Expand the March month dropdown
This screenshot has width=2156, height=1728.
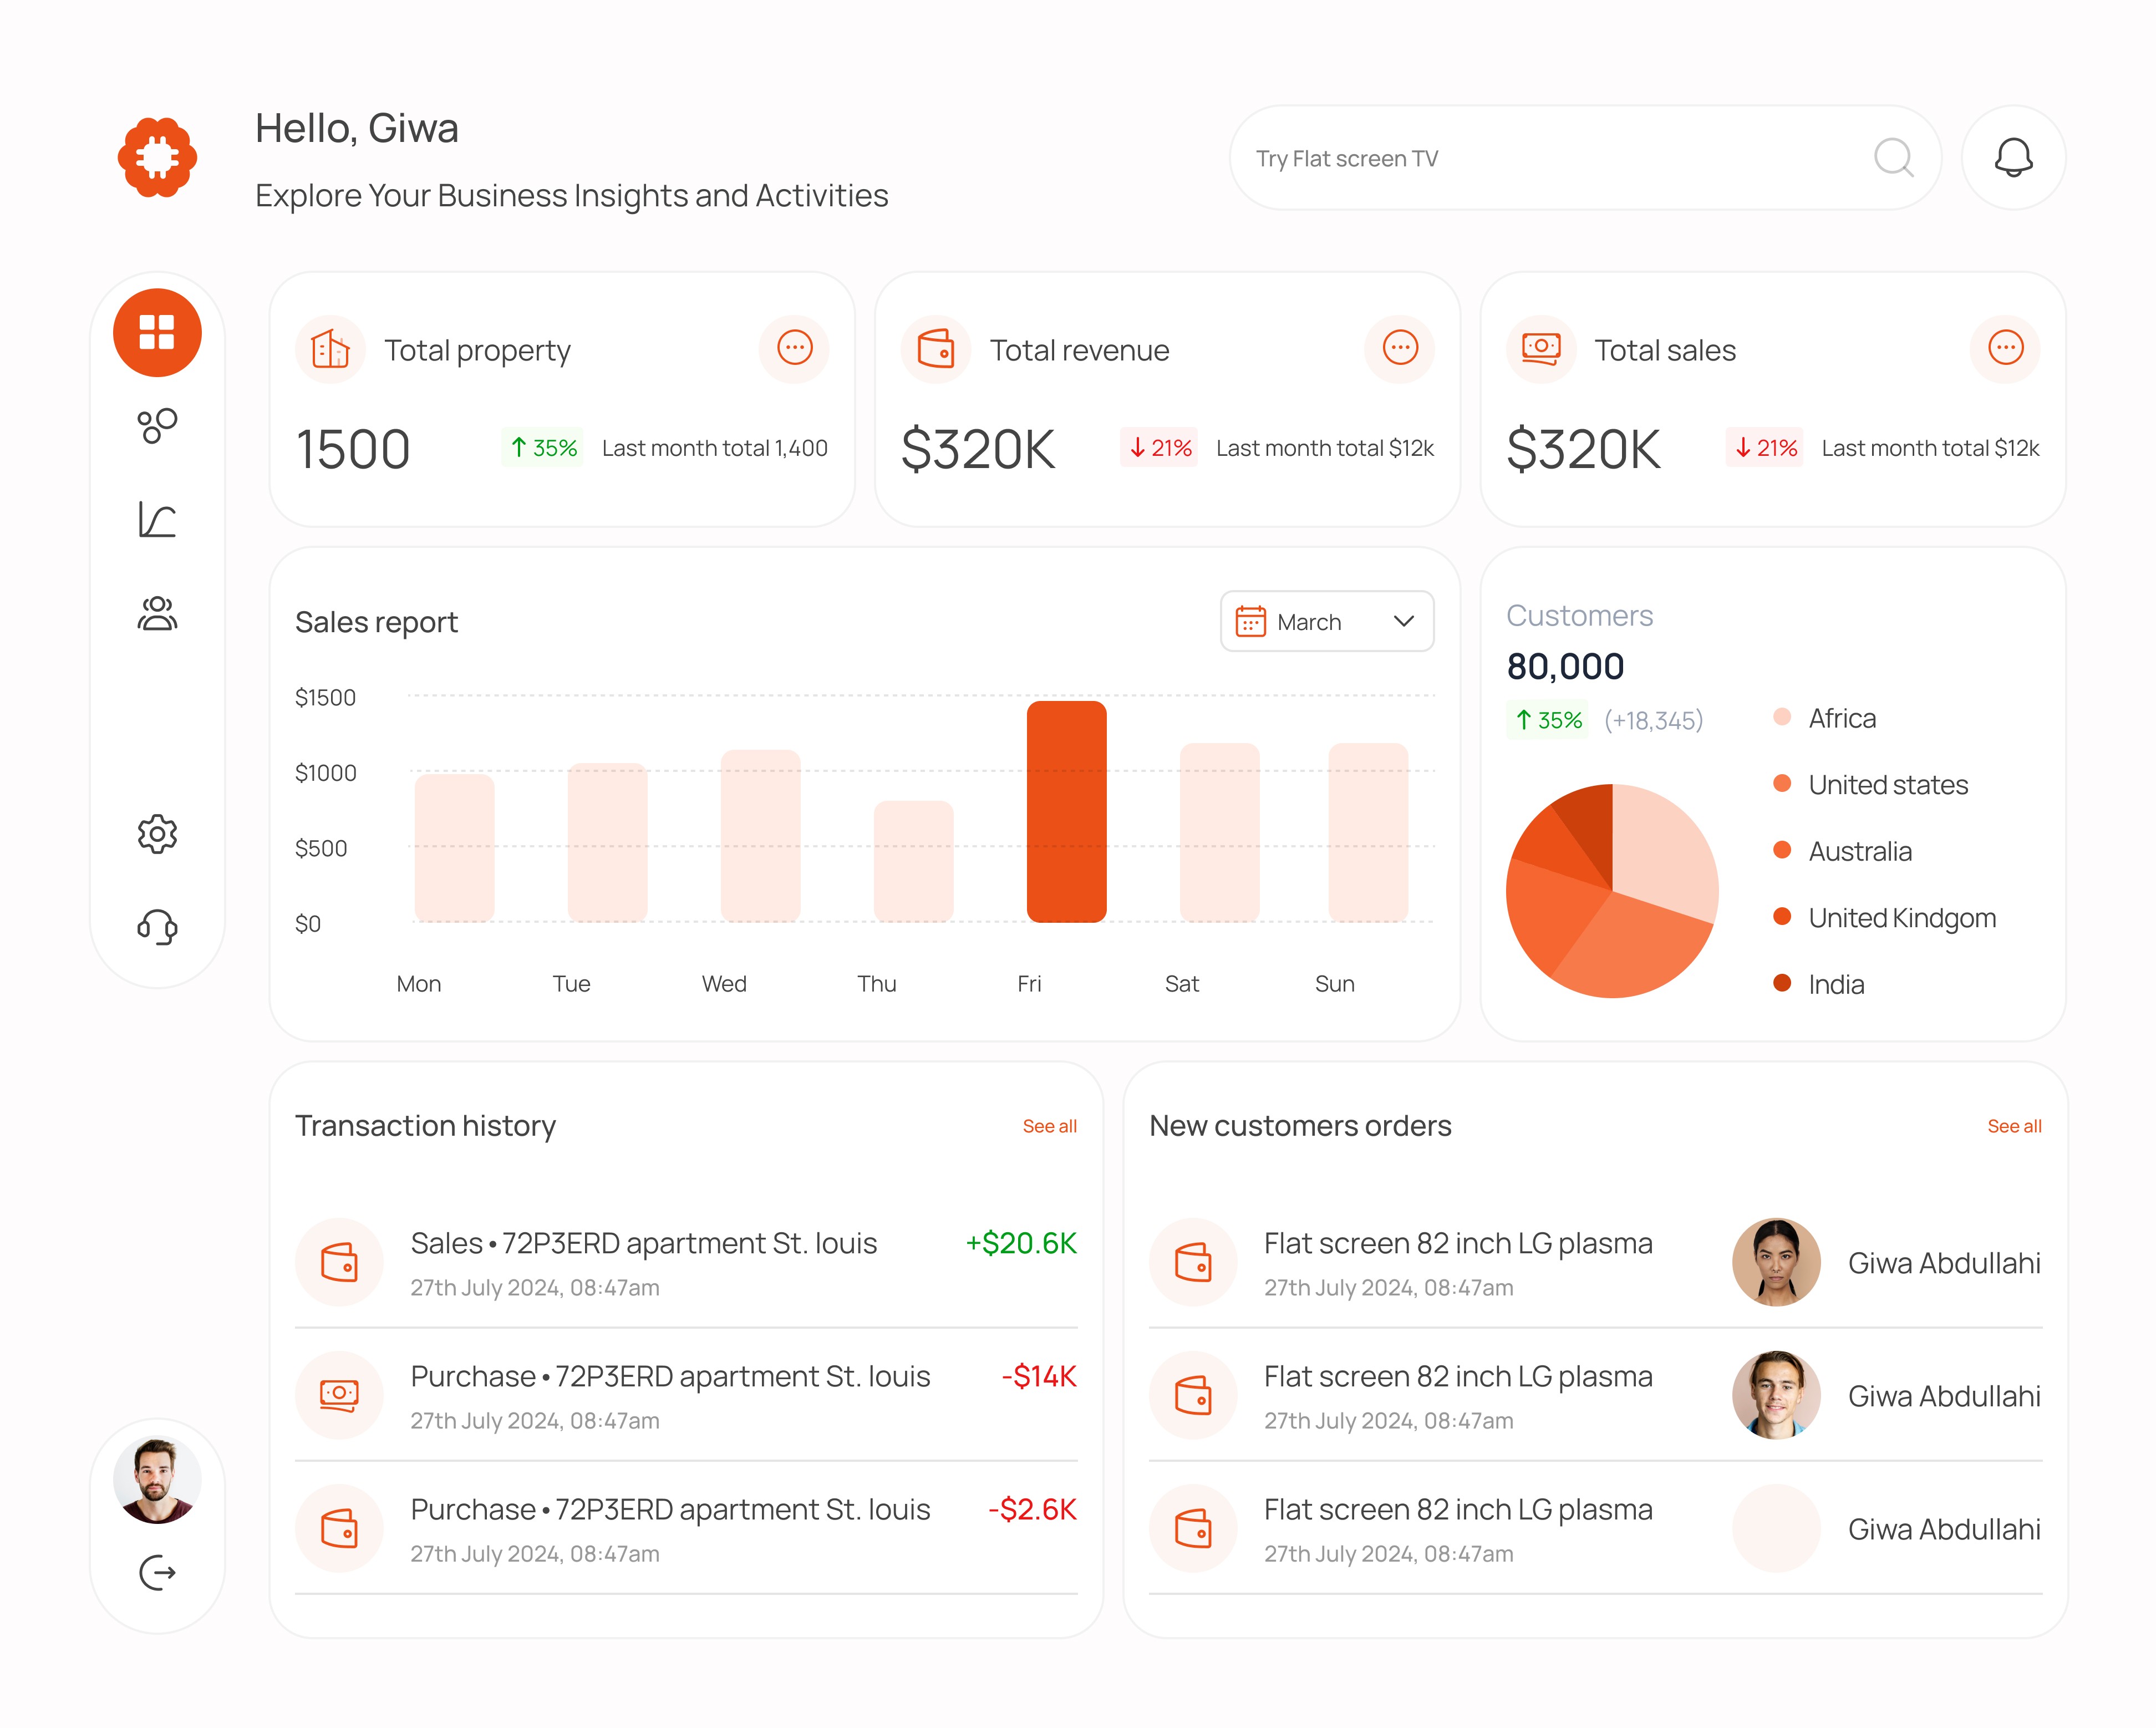[1326, 622]
